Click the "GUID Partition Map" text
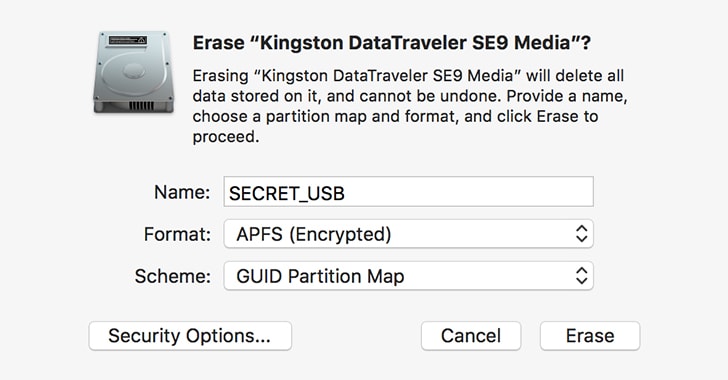This screenshot has width=728, height=380. pyautogui.click(x=320, y=276)
